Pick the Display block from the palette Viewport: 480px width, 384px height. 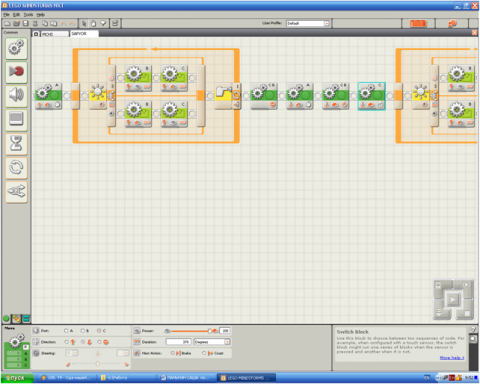(16, 119)
